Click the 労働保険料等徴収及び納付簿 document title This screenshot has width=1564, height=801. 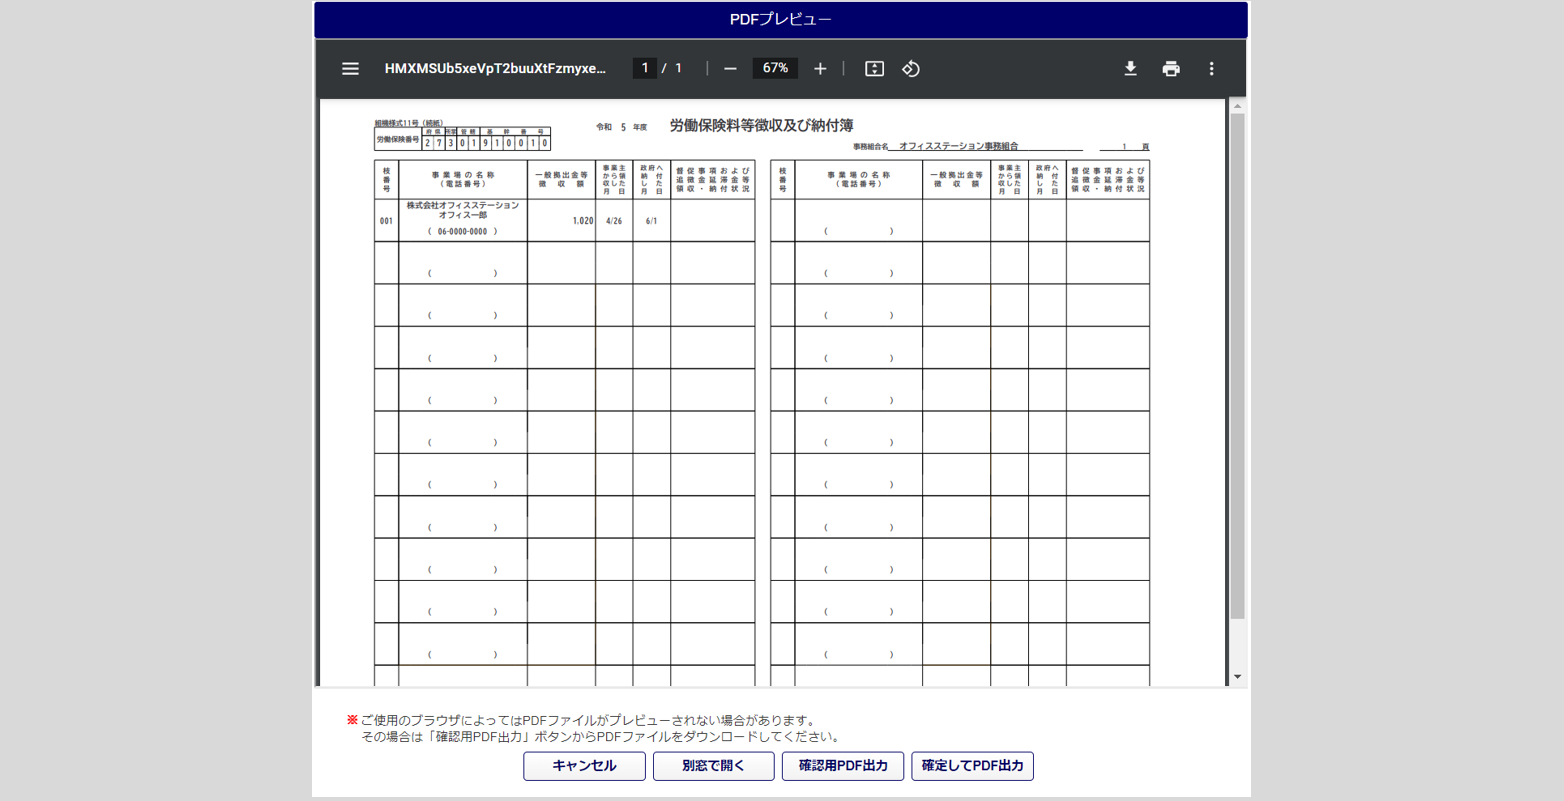(x=761, y=126)
